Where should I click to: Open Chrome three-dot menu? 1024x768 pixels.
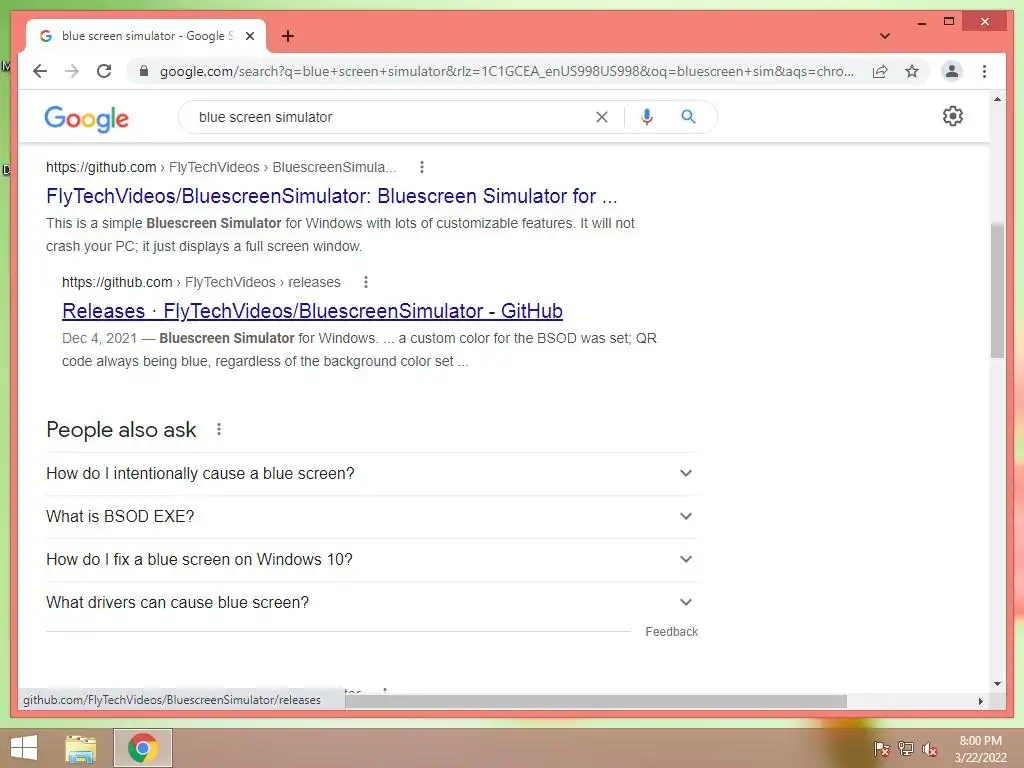[x=984, y=71]
